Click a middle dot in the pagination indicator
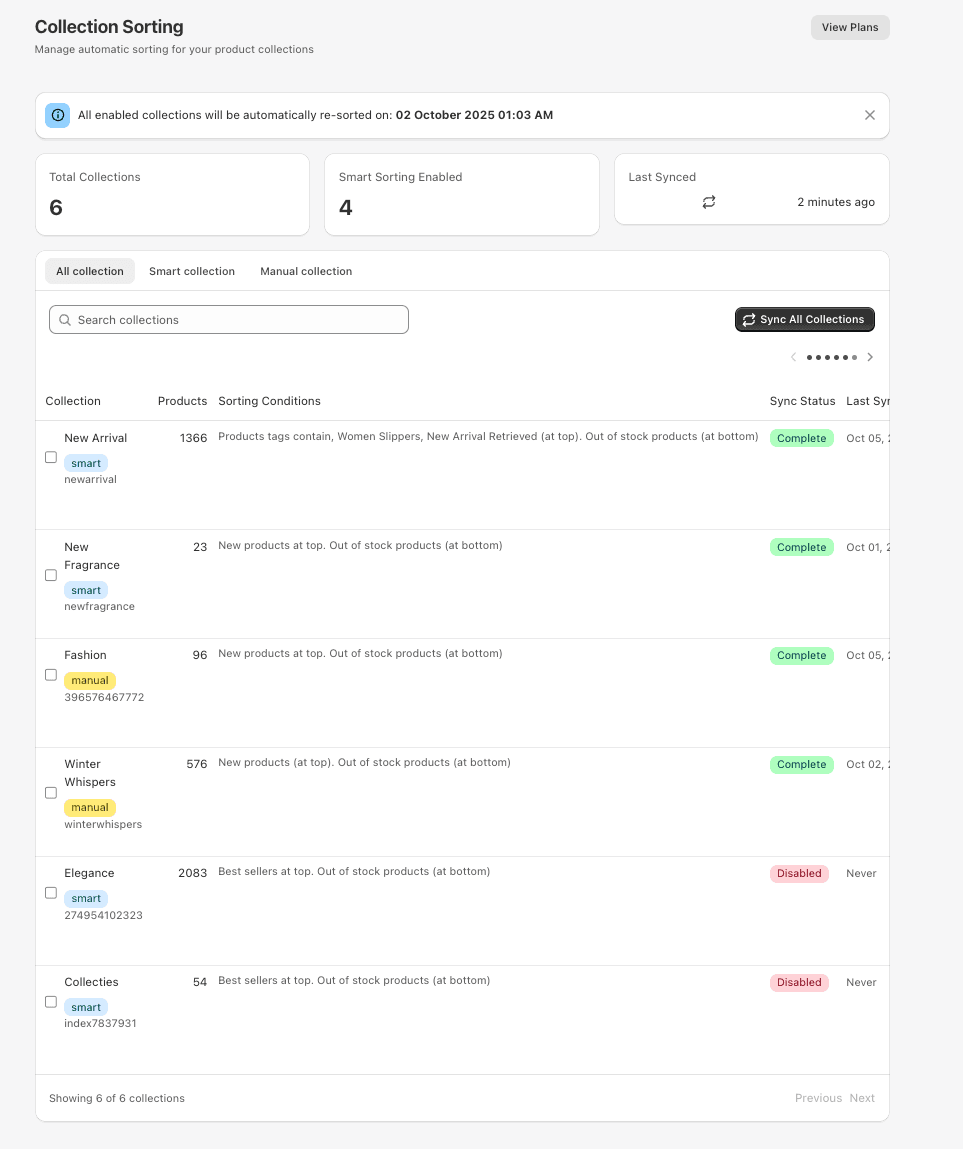The width and height of the screenshot is (963, 1149). pos(831,357)
